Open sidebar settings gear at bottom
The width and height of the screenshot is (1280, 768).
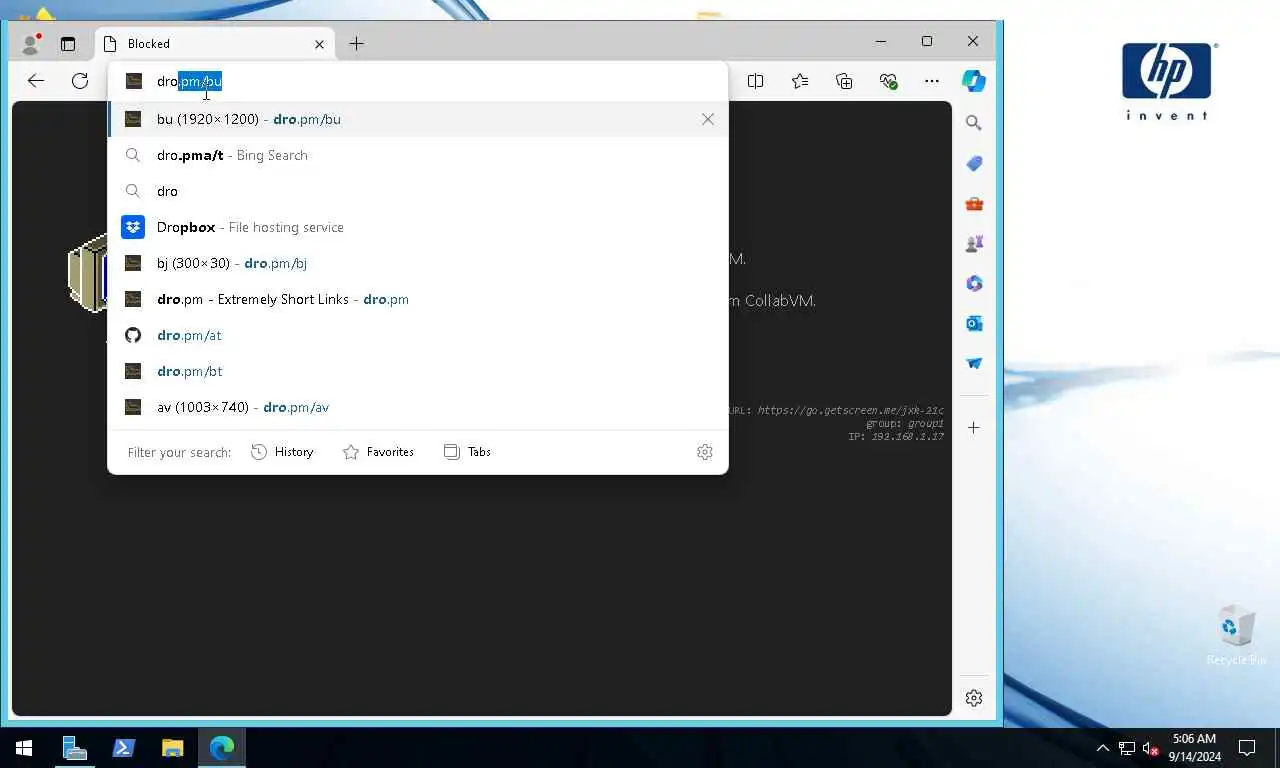point(974,698)
